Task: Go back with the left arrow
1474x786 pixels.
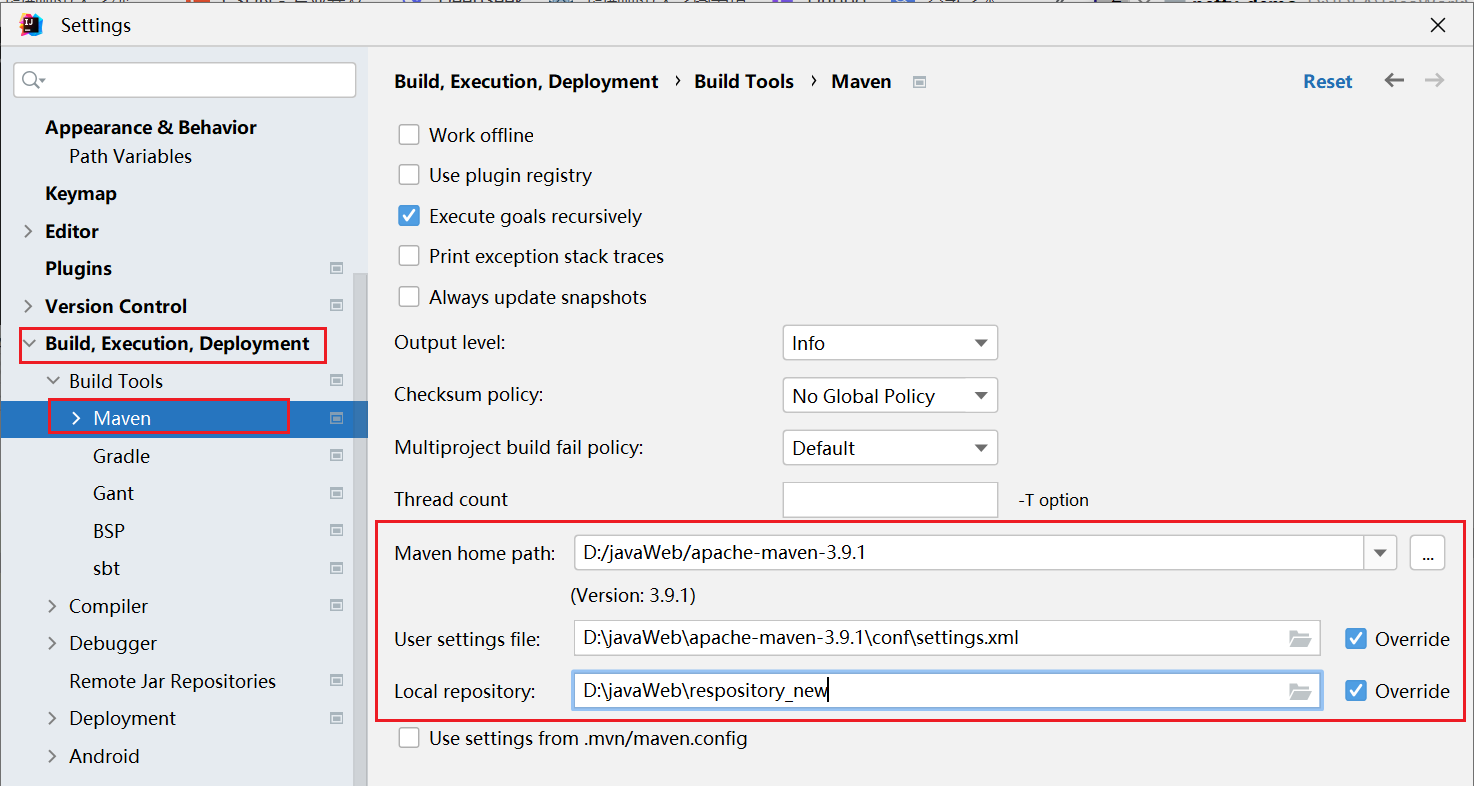Action: (x=1394, y=81)
